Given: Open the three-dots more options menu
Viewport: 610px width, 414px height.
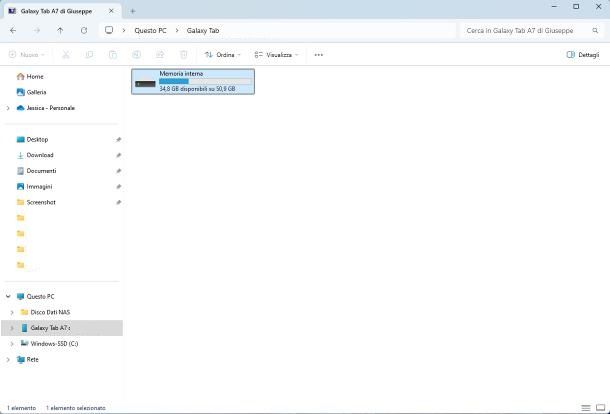Looking at the screenshot, I should 319,55.
